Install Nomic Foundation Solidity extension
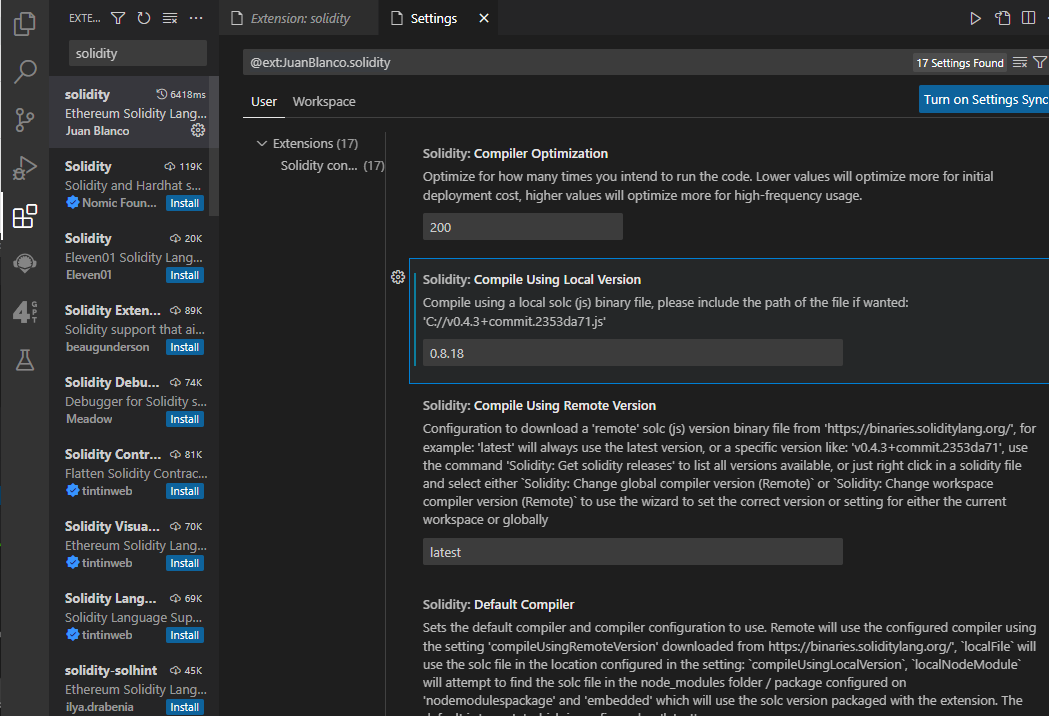This screenshot has width=1049, height=716. coord(185,203)
